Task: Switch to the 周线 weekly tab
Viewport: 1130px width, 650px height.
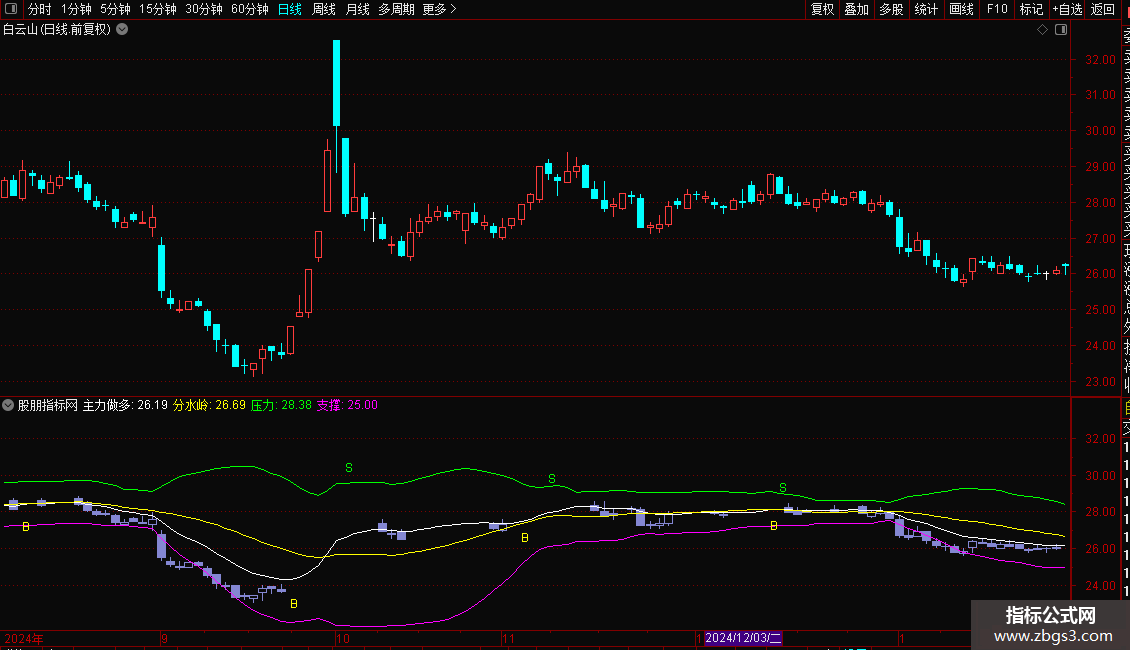Action: click(324, 9)
